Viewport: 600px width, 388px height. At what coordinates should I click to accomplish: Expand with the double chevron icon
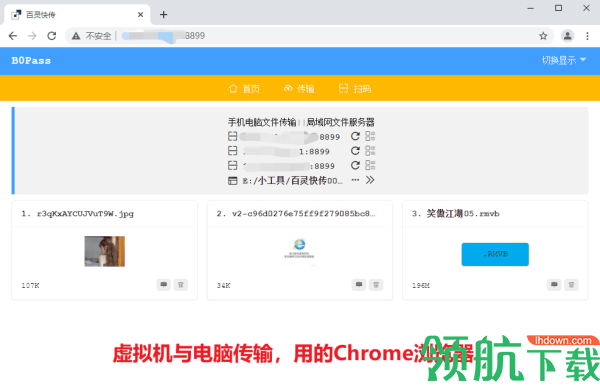(370, 180)
